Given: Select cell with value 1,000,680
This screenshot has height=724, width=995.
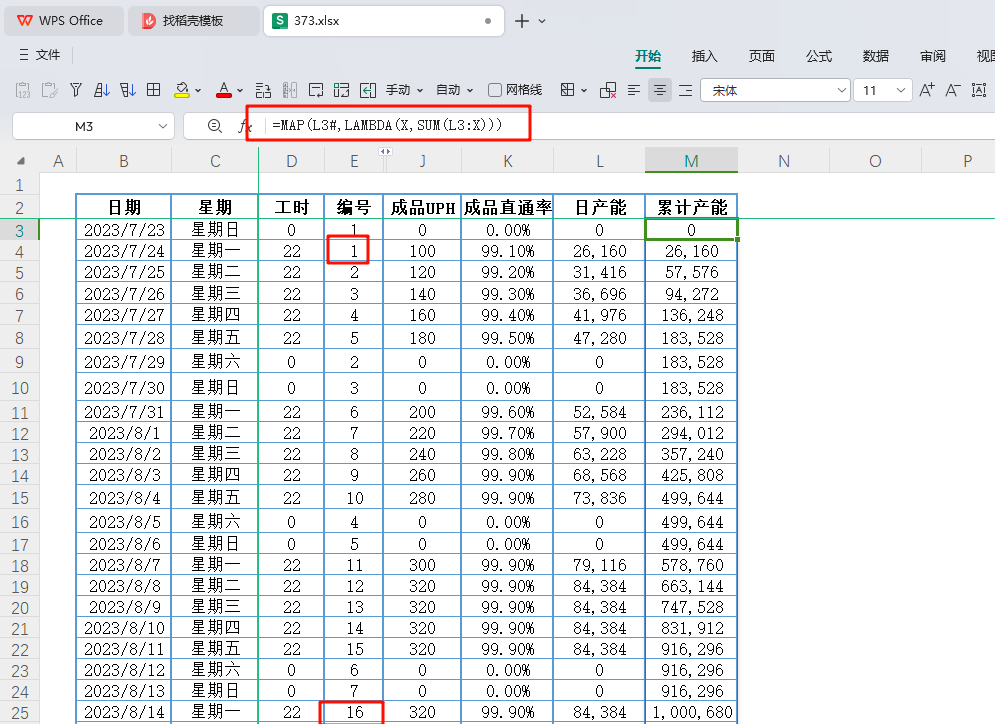Looking at the screenshot, I should (x=691, y=712).
